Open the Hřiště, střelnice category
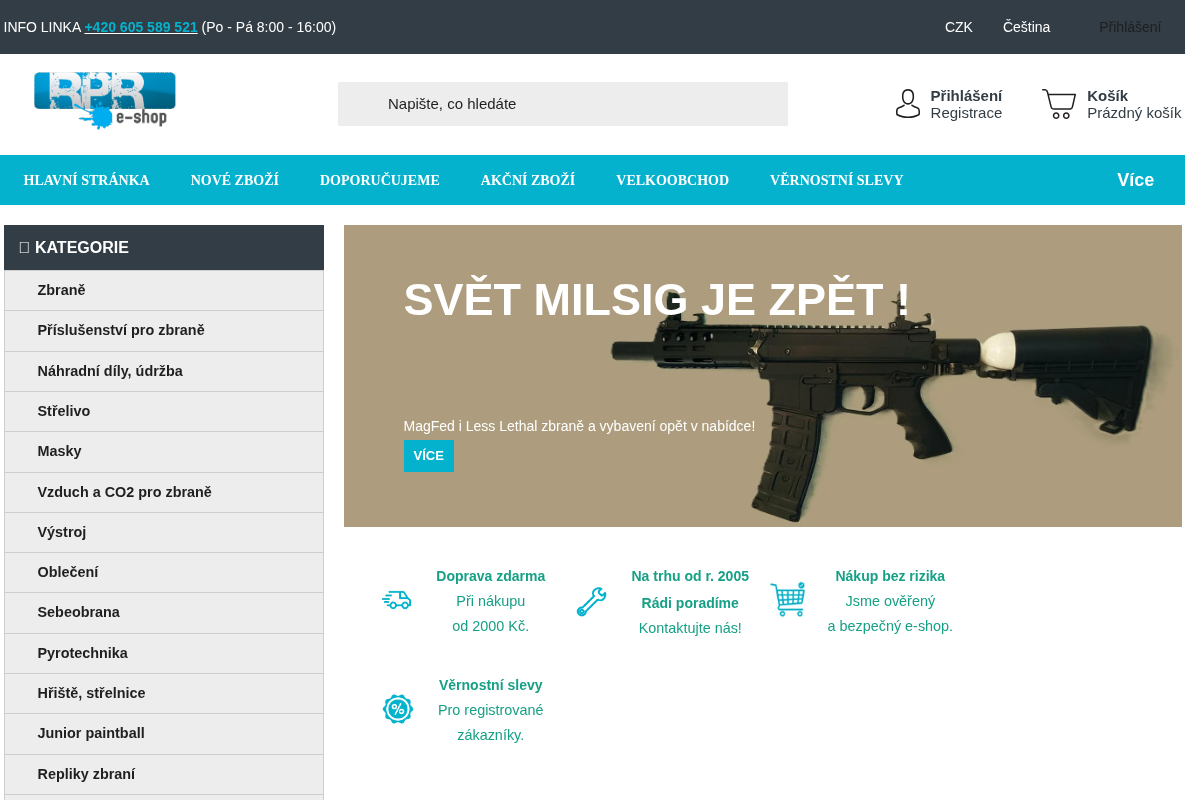The width and height of the screenshot is (1200, 800). click(x=164, y=693)
